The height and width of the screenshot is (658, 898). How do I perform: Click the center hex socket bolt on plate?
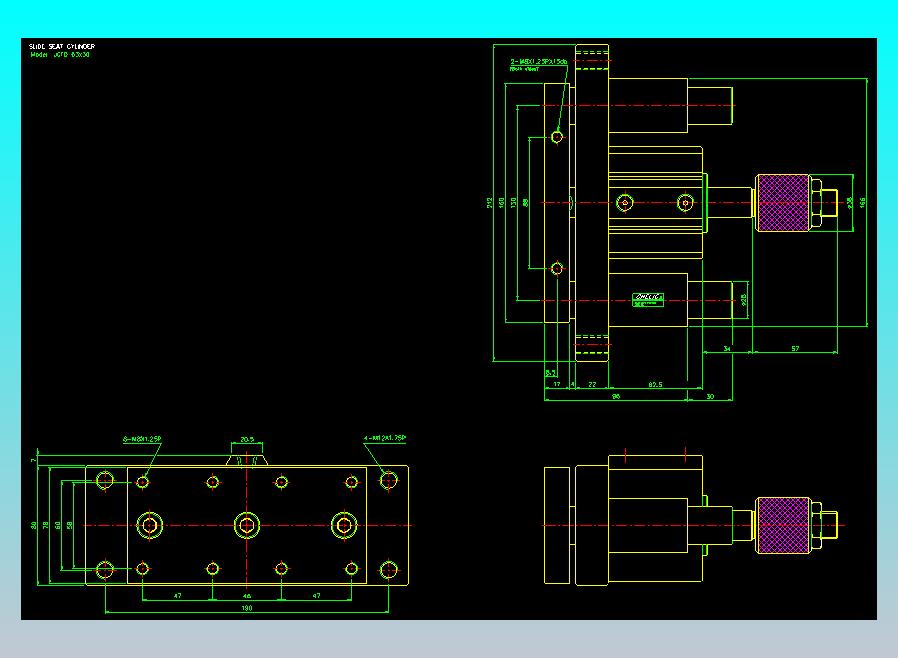(247, 525)
